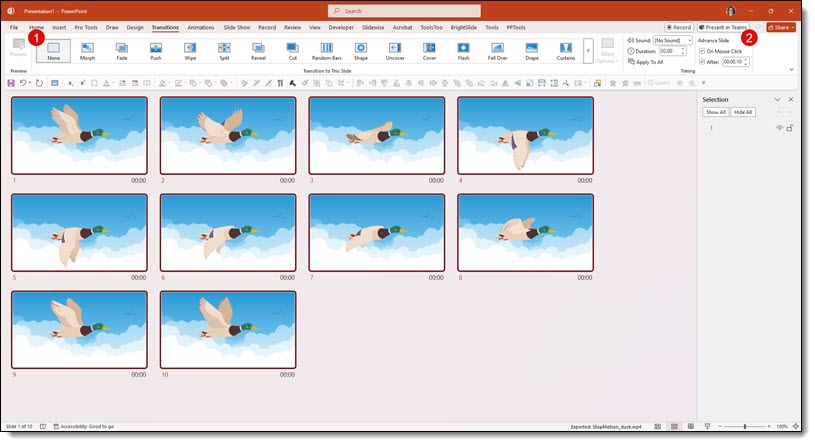This screenshot has width=815, height=445.
Task: Switch to the Slide Show tab
Action: point(237,27)
